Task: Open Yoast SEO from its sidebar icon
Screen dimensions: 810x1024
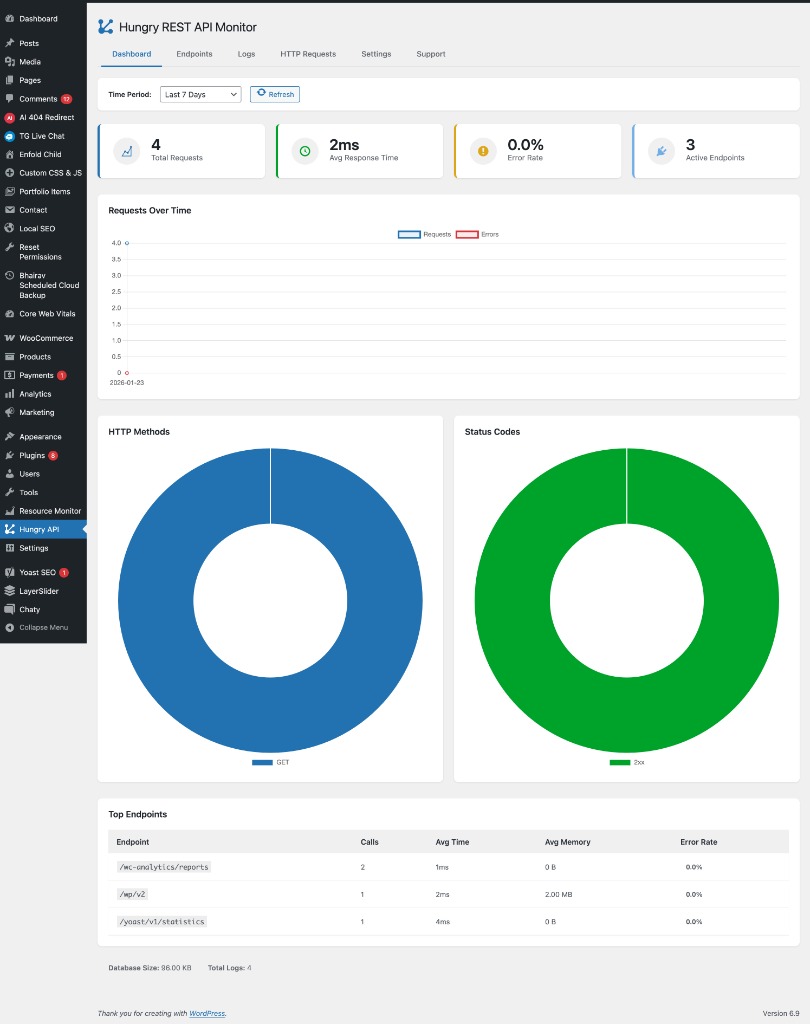Action: pos(13,572)
